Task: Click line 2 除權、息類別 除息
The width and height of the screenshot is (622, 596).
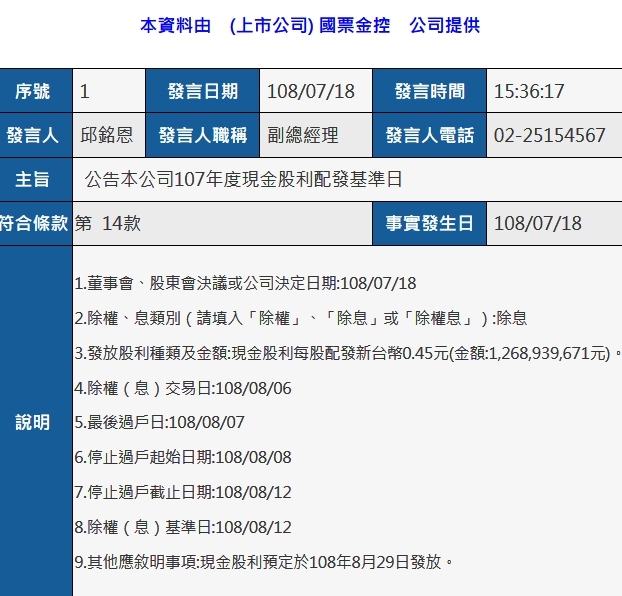Action: [x=301, y=318]
